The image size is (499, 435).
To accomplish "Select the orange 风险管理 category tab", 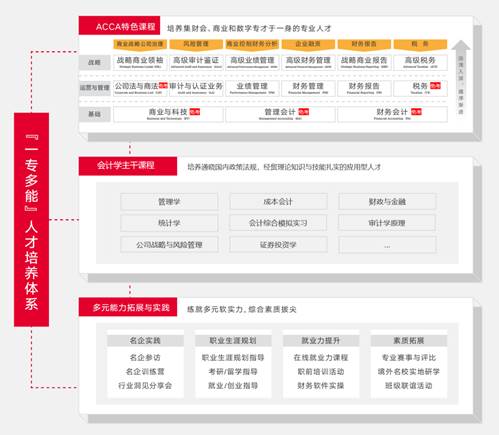I will 196,44.
